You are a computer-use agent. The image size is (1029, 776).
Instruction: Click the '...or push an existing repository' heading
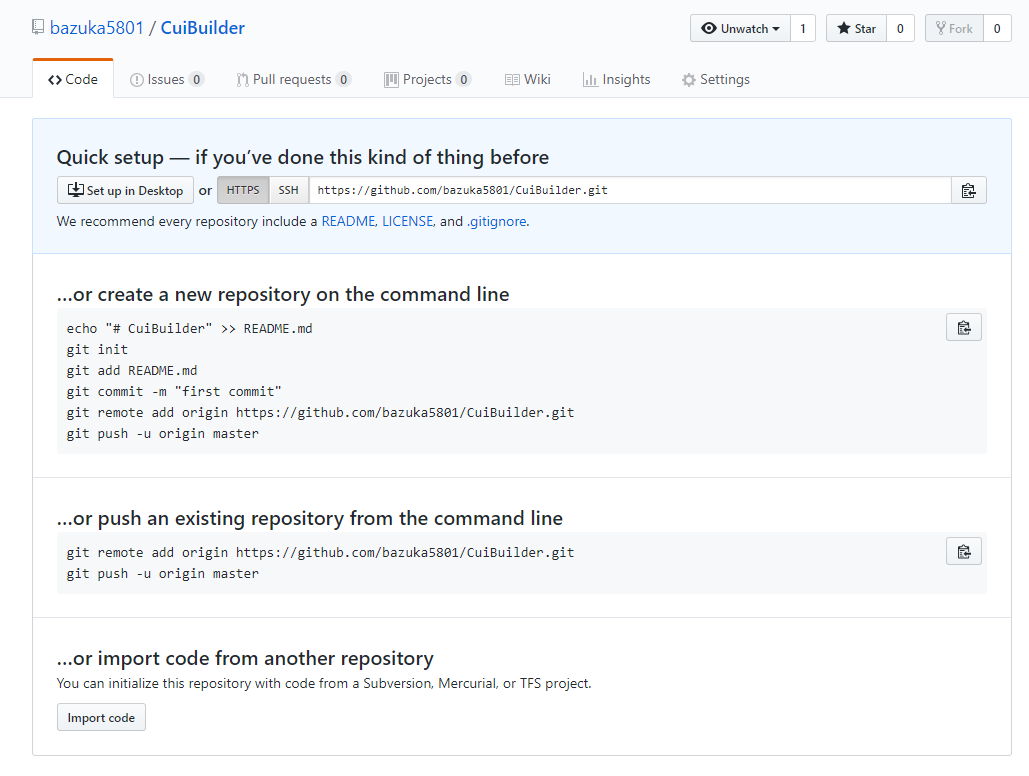(x=310, y=519)
